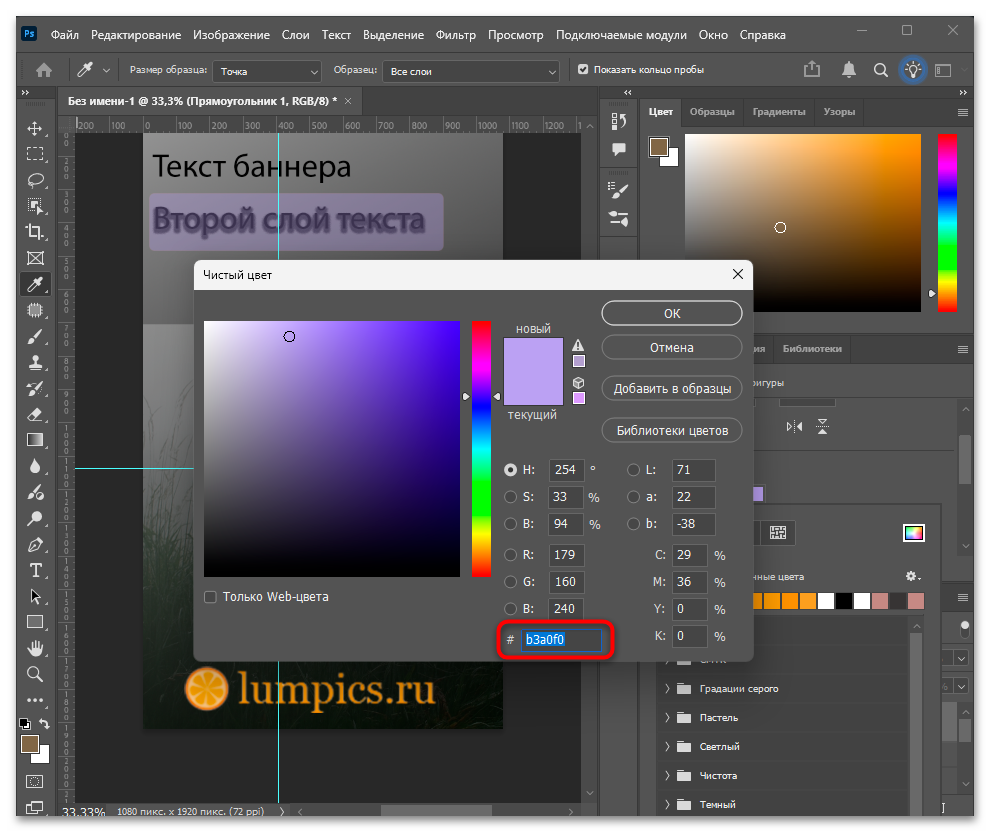Select the Pen tool
Image resolution: width=990 pixels, height=832 pixels.
click(x=35, y=544)
